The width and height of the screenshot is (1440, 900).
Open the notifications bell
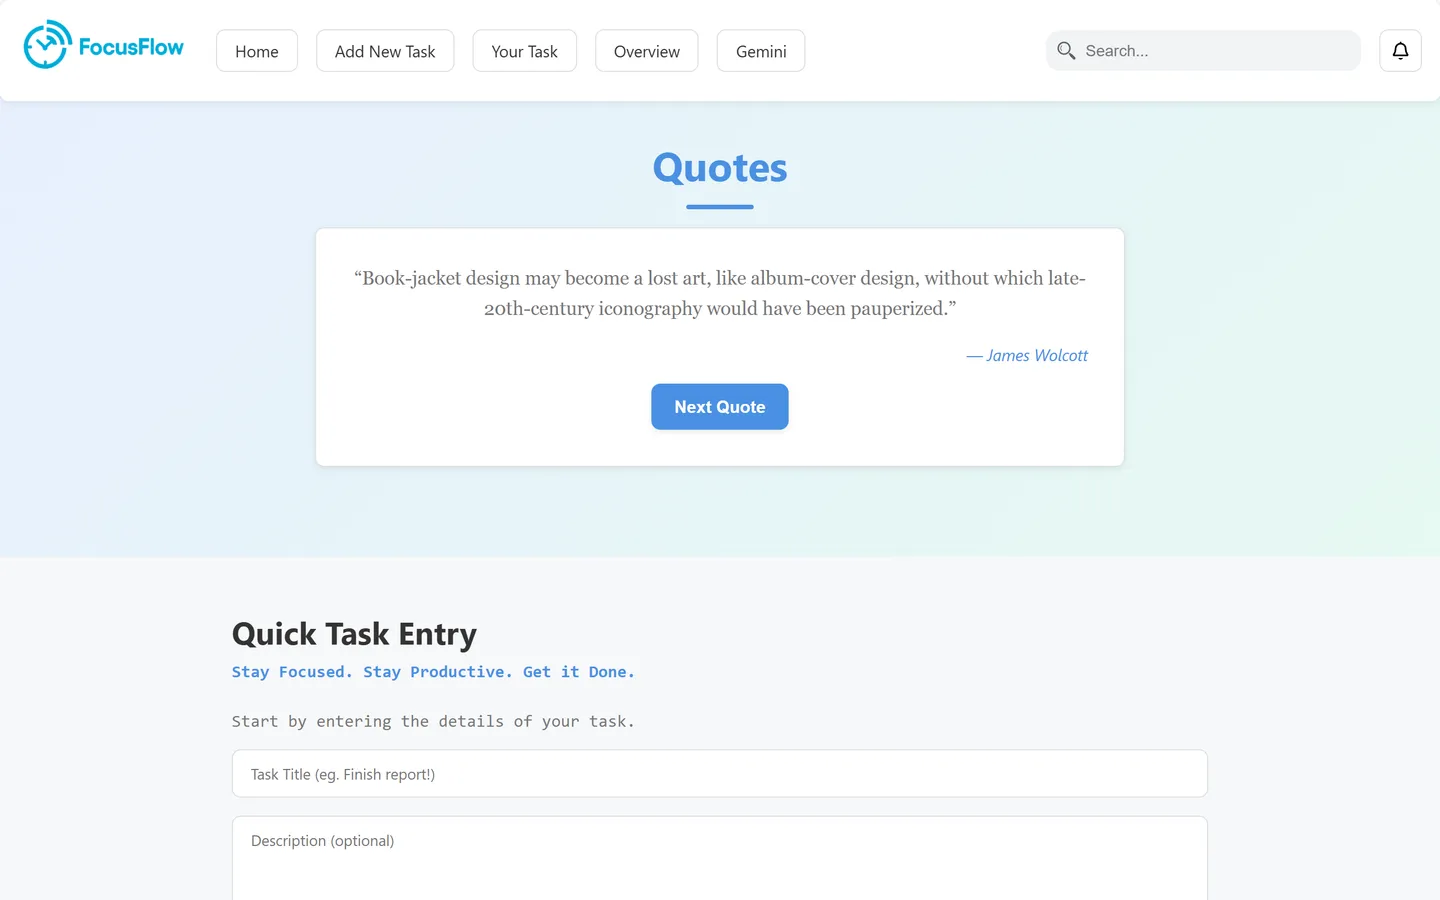pos(1400,51)
